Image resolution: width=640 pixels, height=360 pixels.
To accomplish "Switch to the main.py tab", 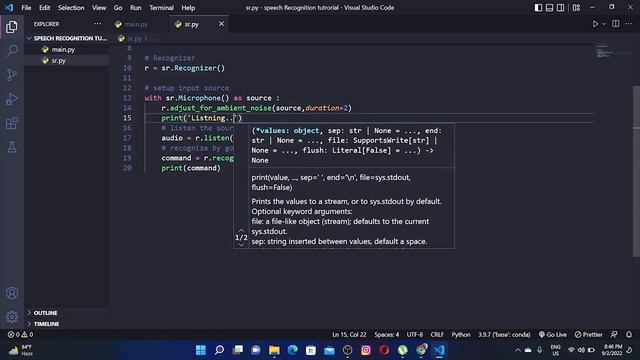I will click(x=136, y=24).
